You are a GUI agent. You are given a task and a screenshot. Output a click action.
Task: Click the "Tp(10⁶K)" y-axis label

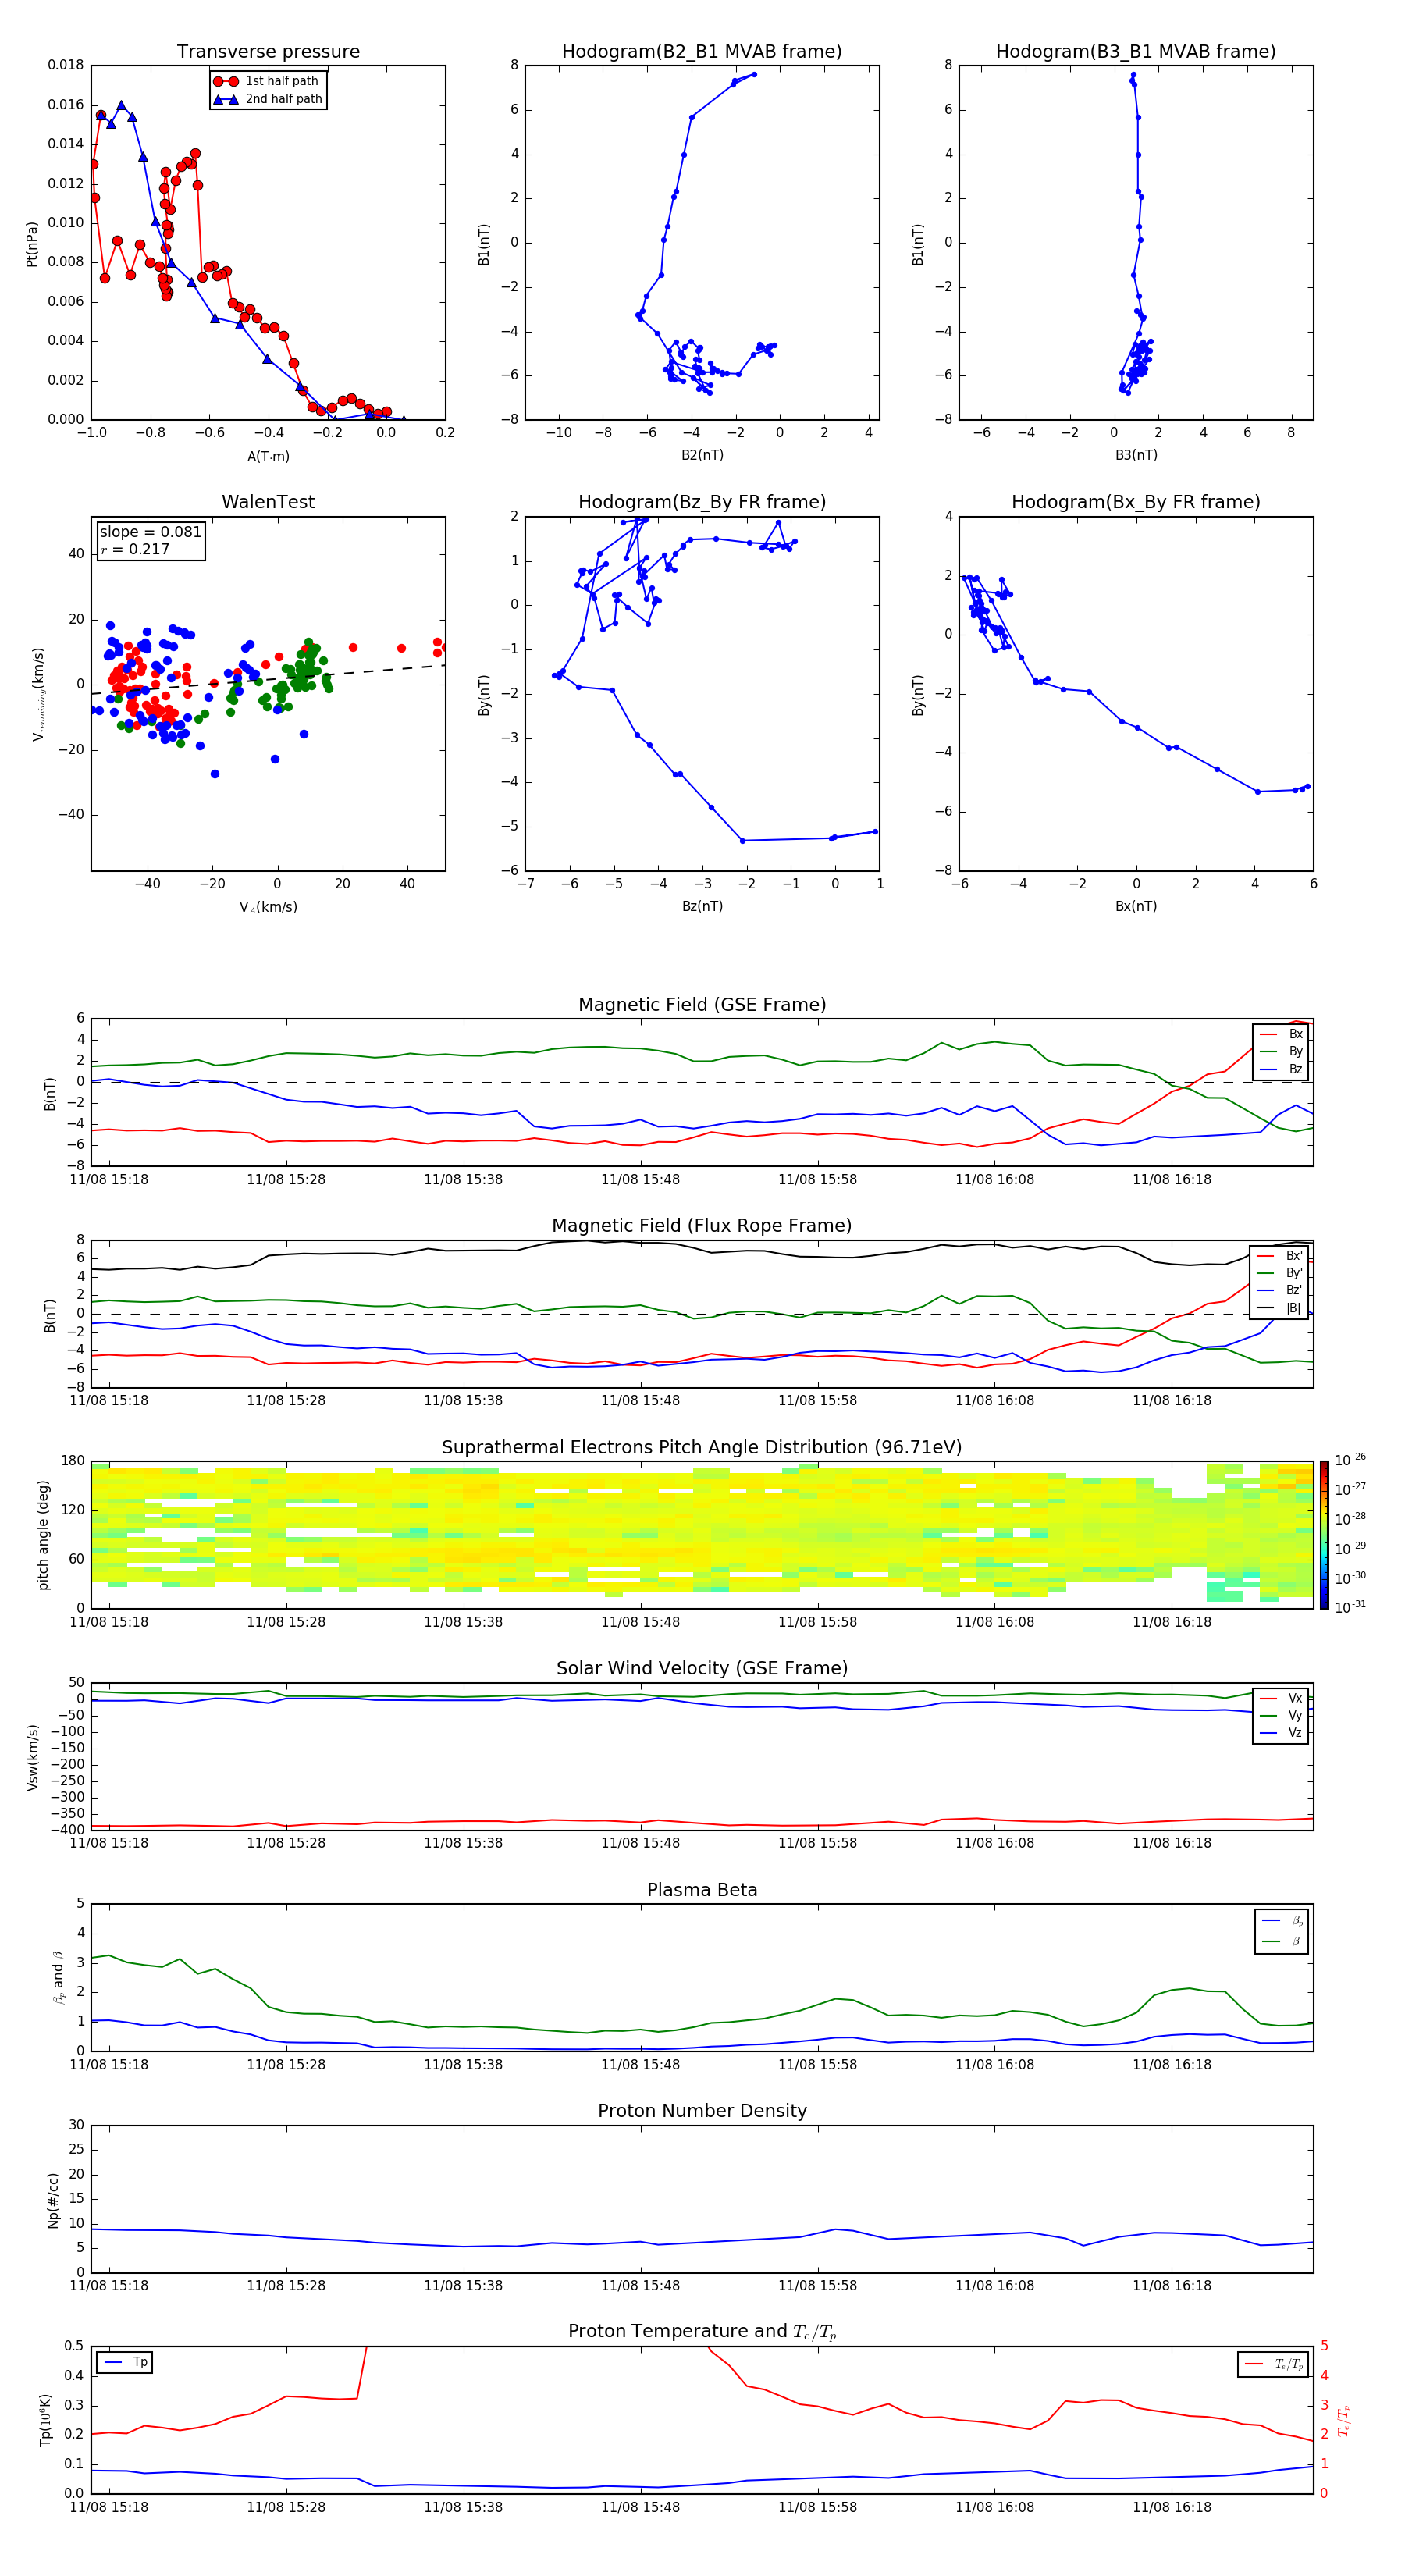(45, 2420)
